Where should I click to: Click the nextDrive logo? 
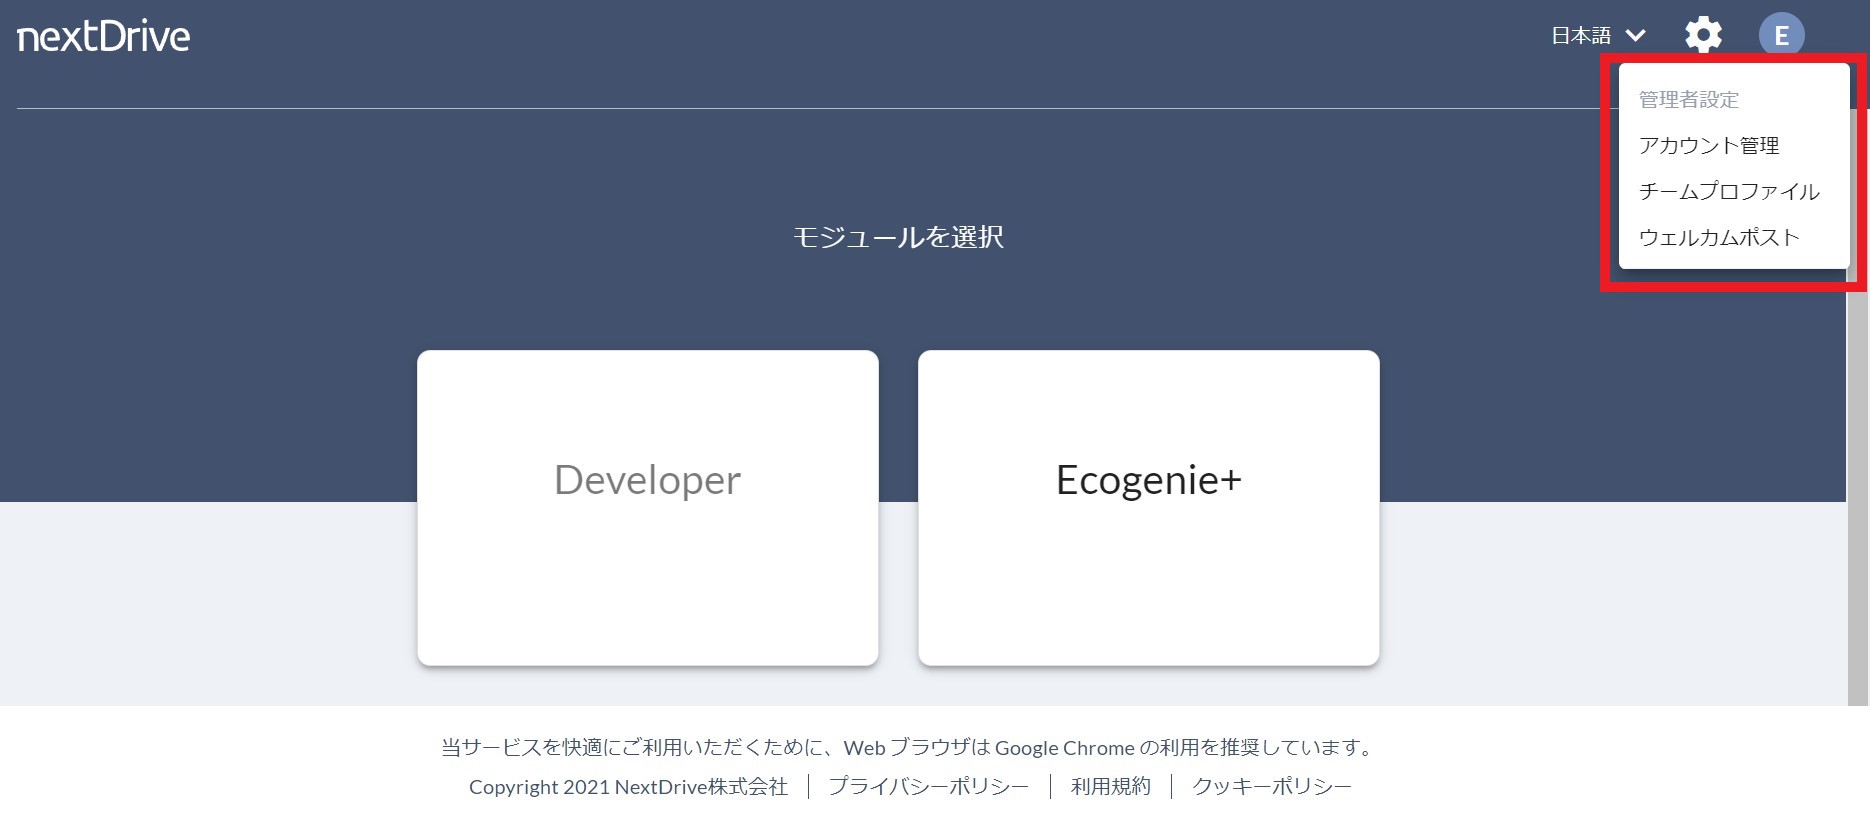coord(103,36)
